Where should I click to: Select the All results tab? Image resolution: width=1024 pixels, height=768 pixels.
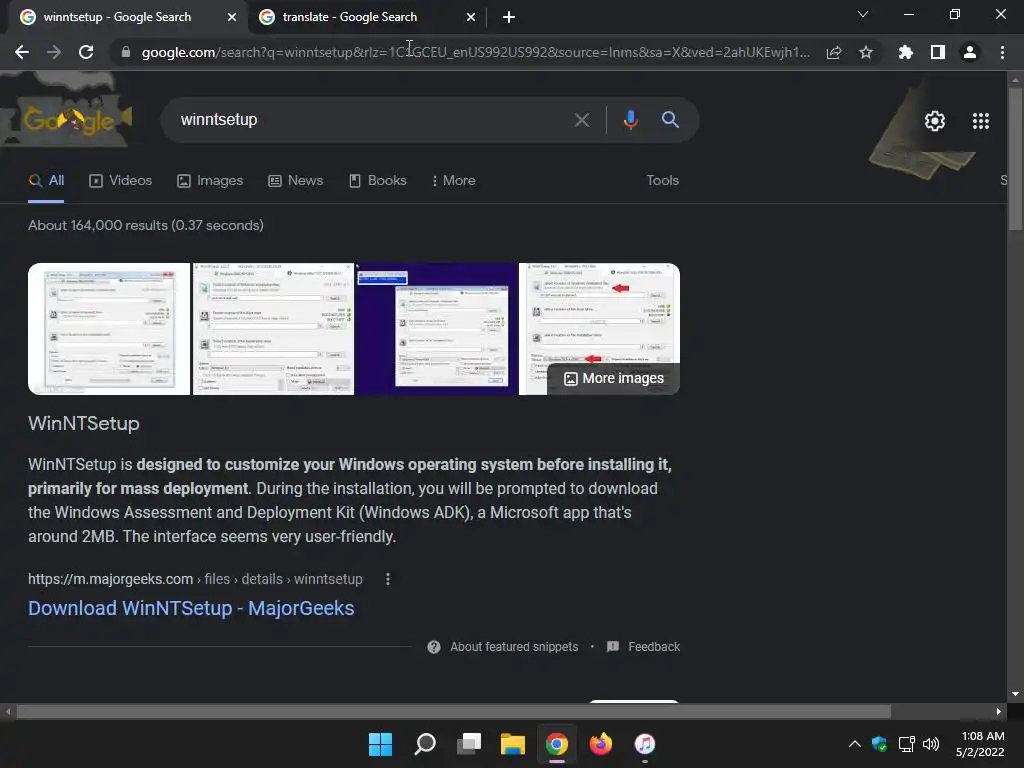tap(46, 181)
